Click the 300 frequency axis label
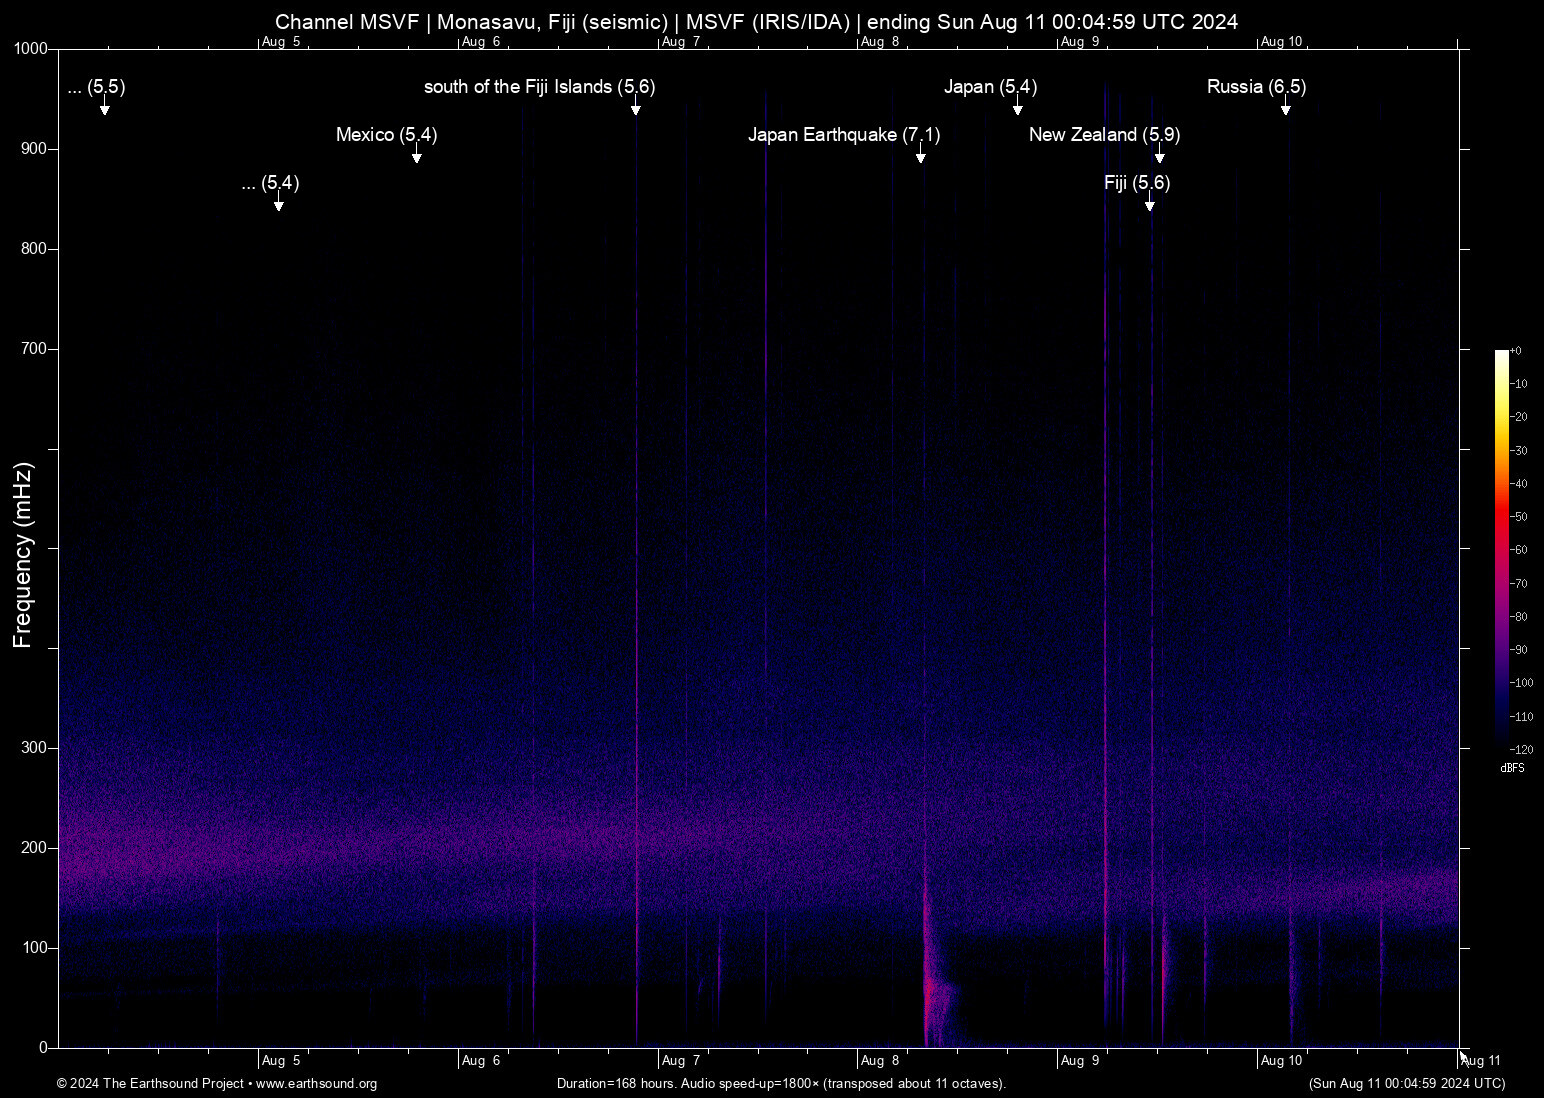 point(35,748)
